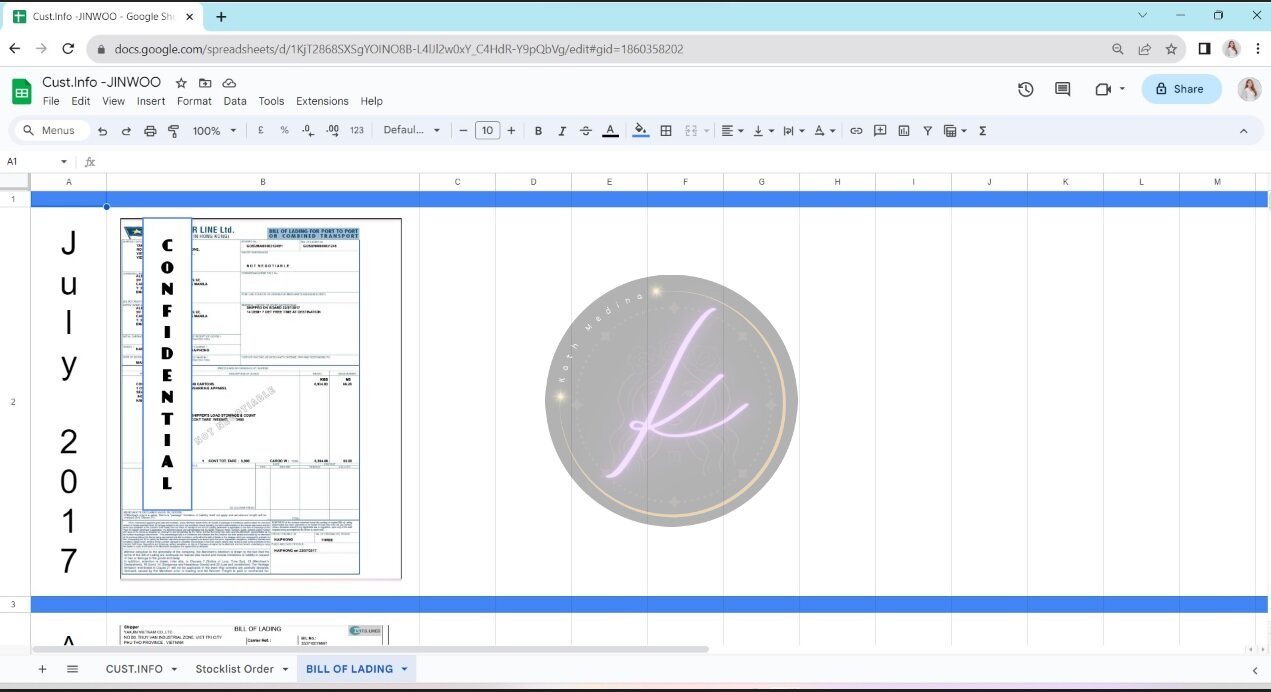Click the bill of lading image thumbnail
The width and height of the screenshot is (1271, 692).
coord(261,398)
